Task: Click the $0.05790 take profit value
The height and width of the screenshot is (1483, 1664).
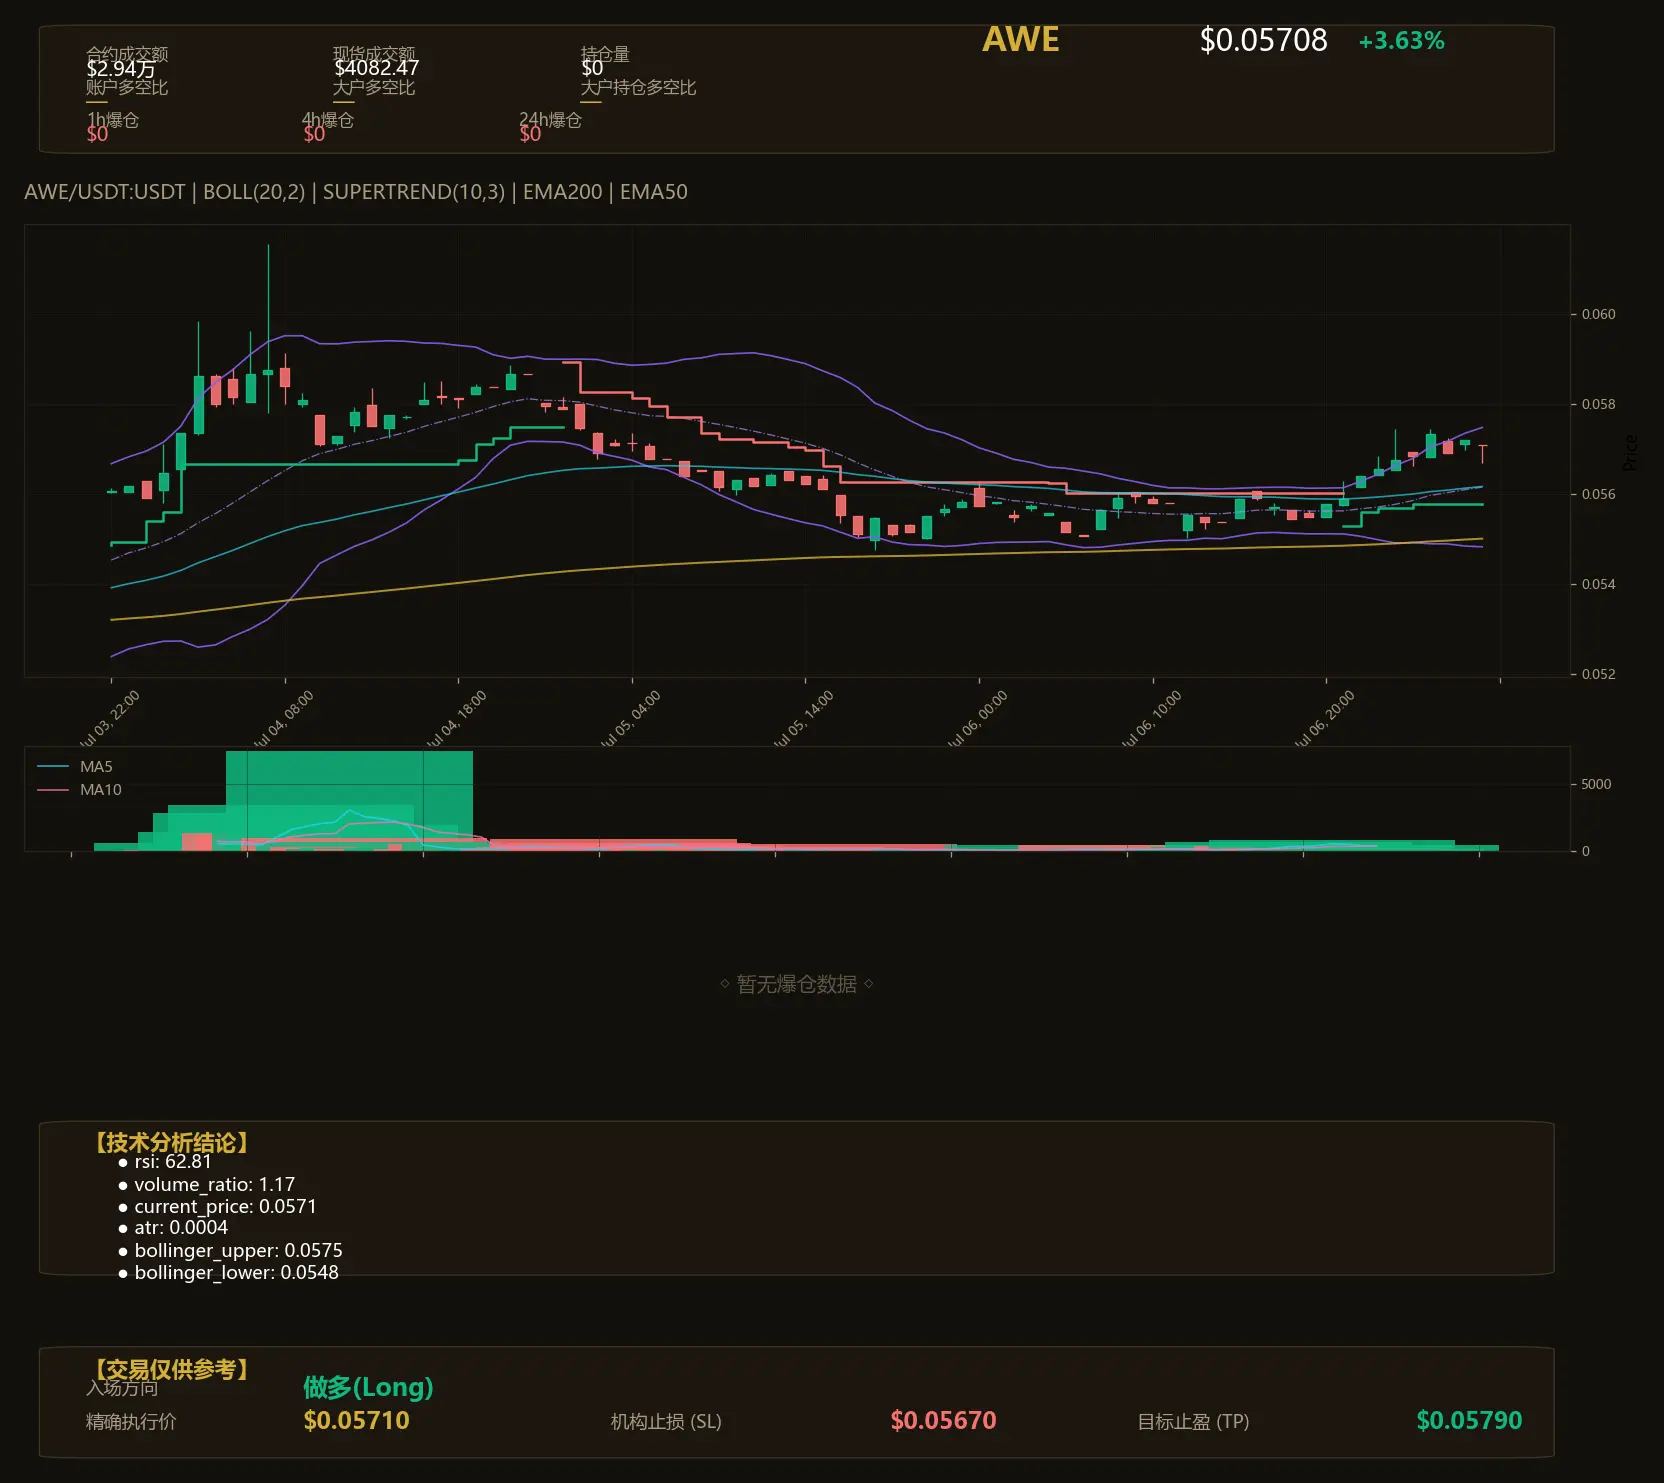Action: [1469, 1420]
